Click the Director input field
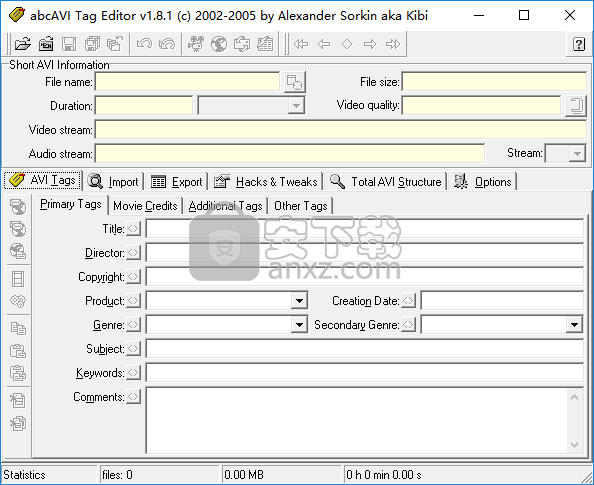This screenshot has height=485, width=594. click(x=365, y=253)
